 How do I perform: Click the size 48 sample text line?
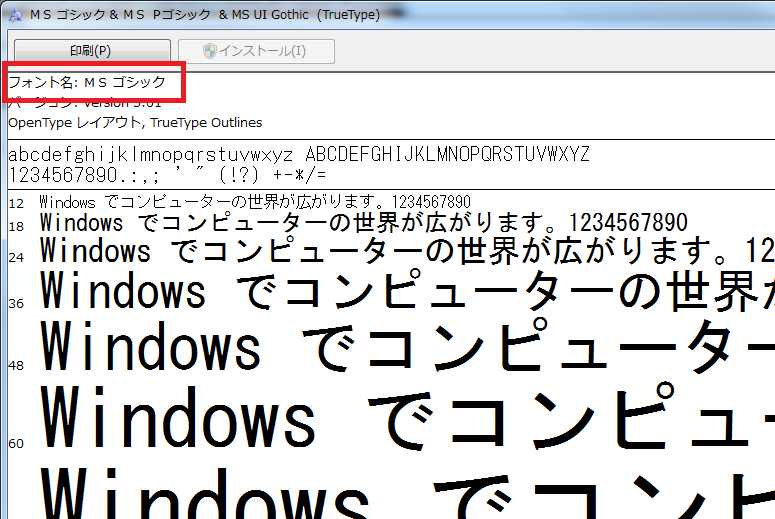407,346
